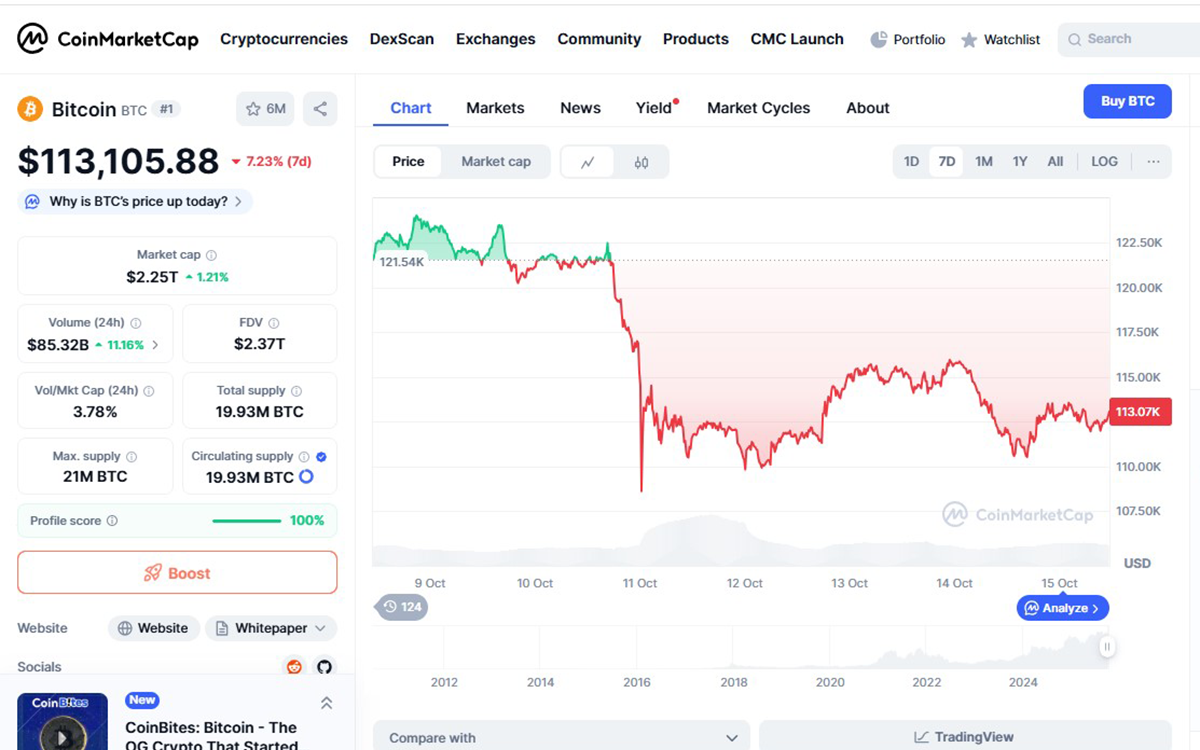Open Bitcoin's GitHub via social icon
Image resolution: width=1200 pixels, height=750 pixels.
click(325, 666)
